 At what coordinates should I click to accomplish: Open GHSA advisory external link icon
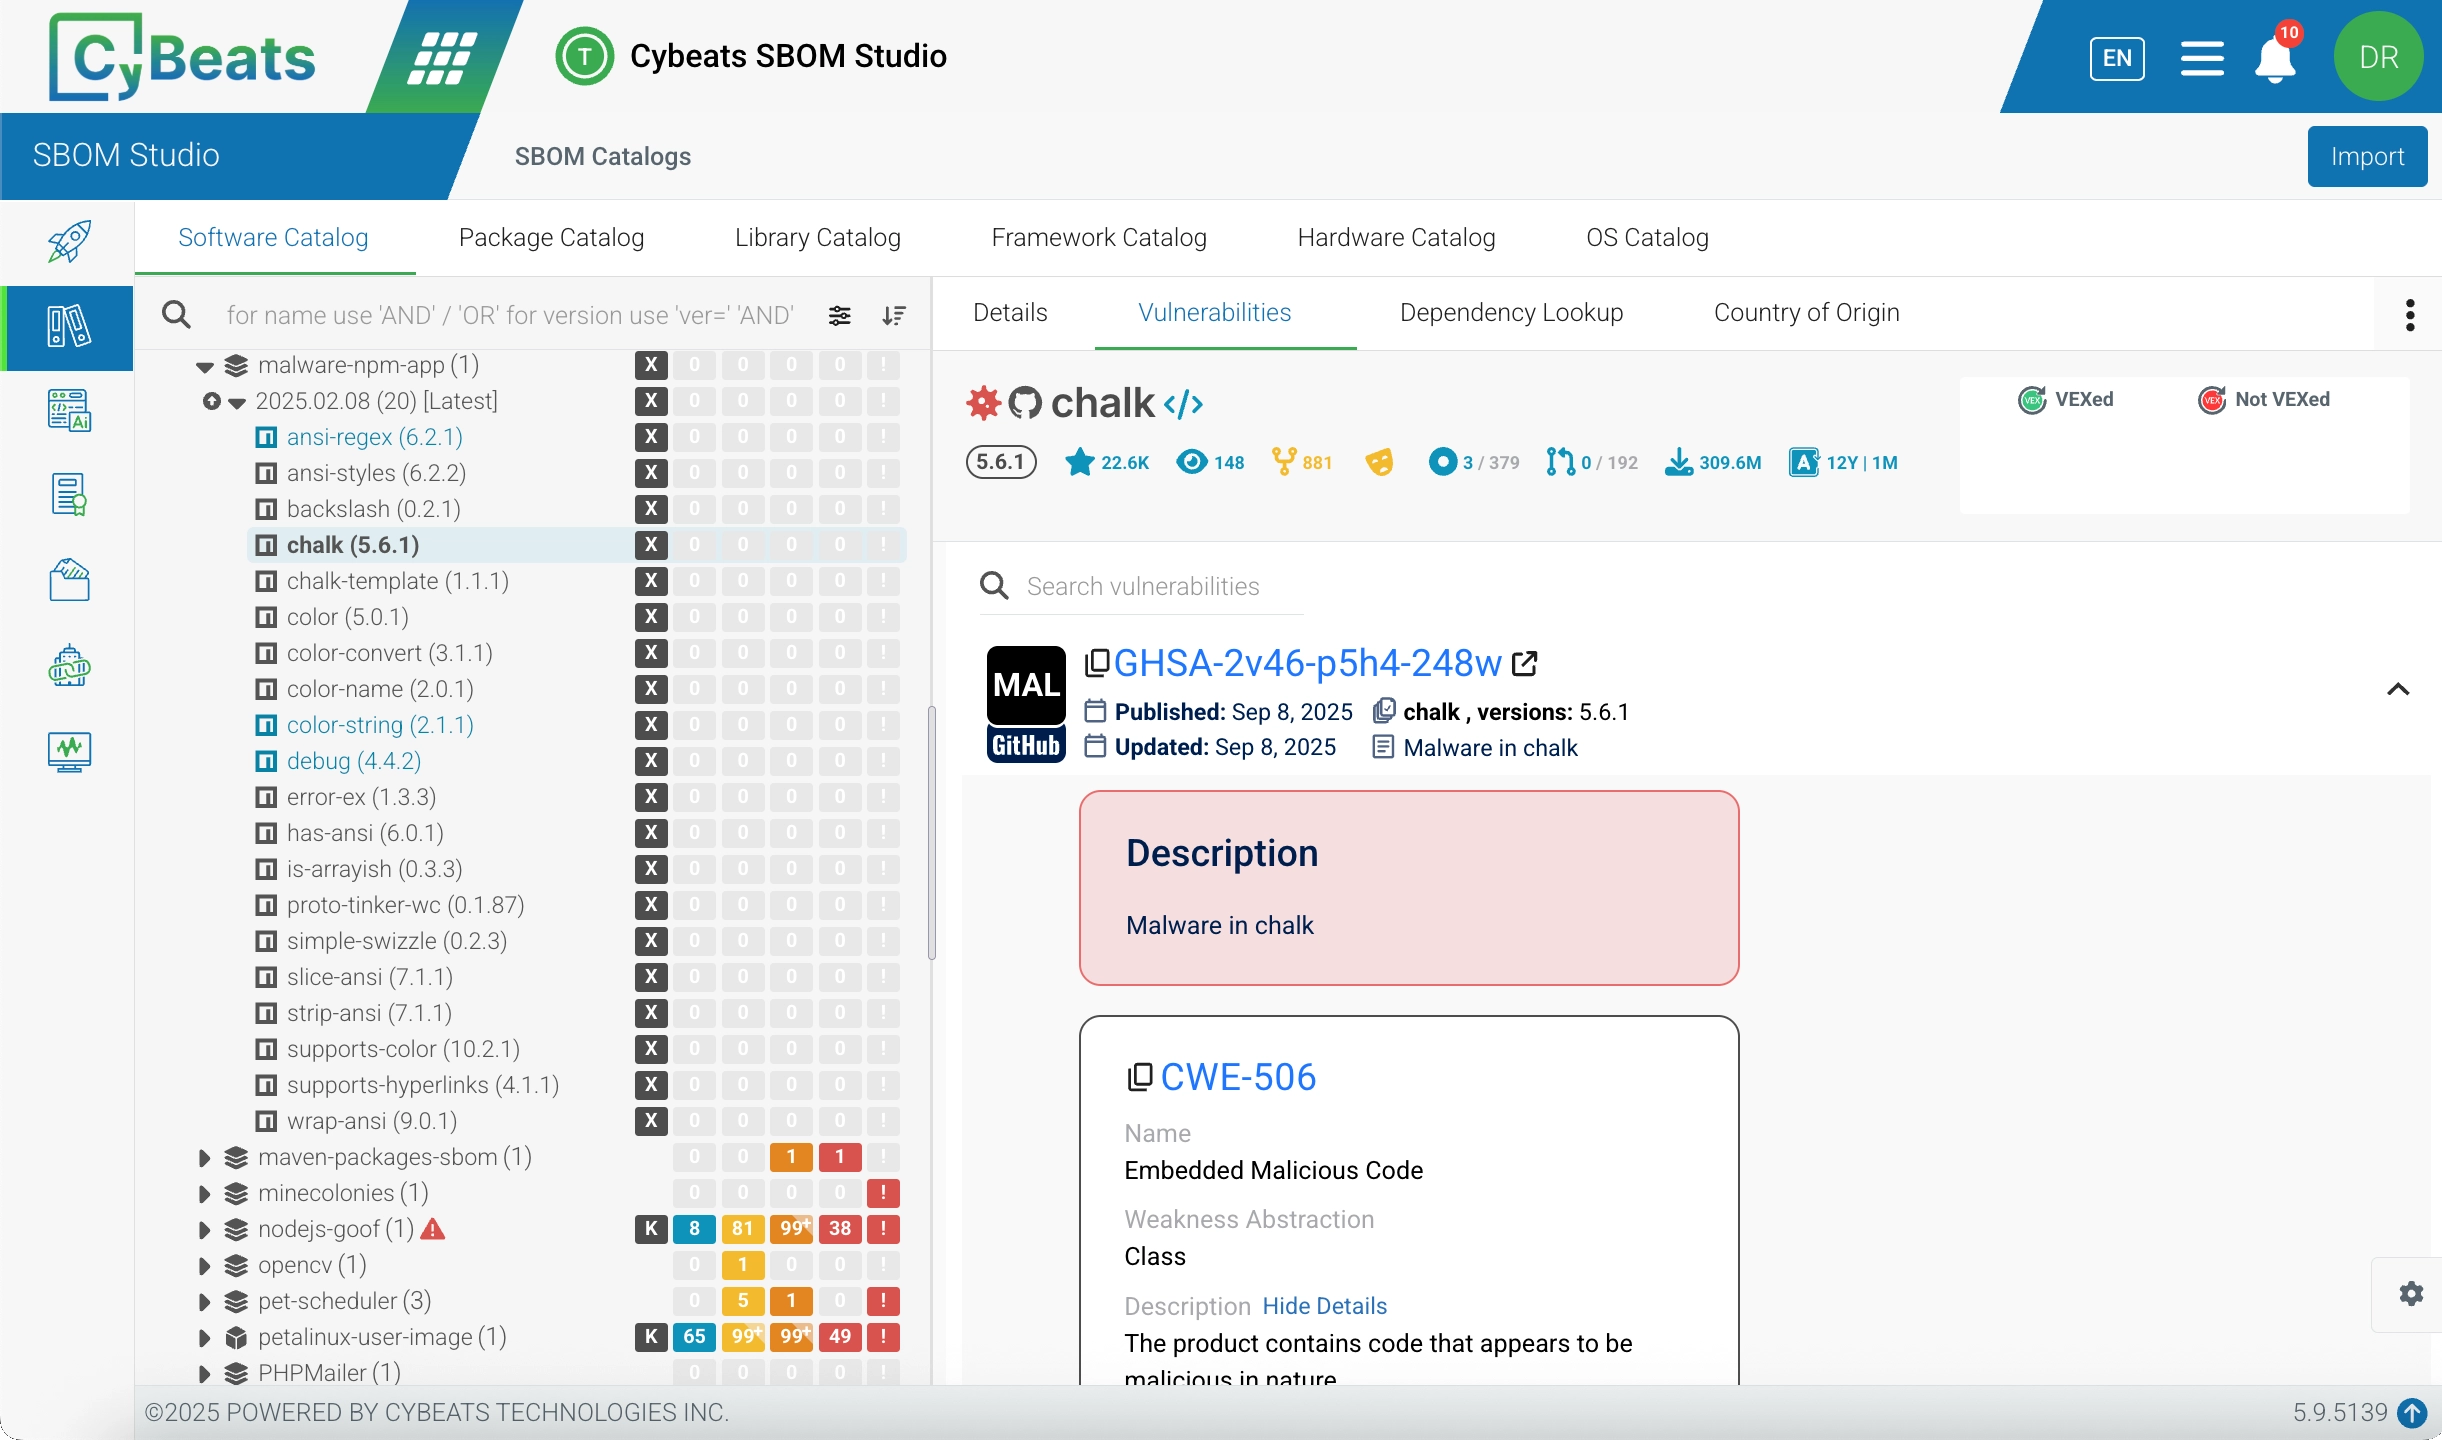[x=1524, y=663]
